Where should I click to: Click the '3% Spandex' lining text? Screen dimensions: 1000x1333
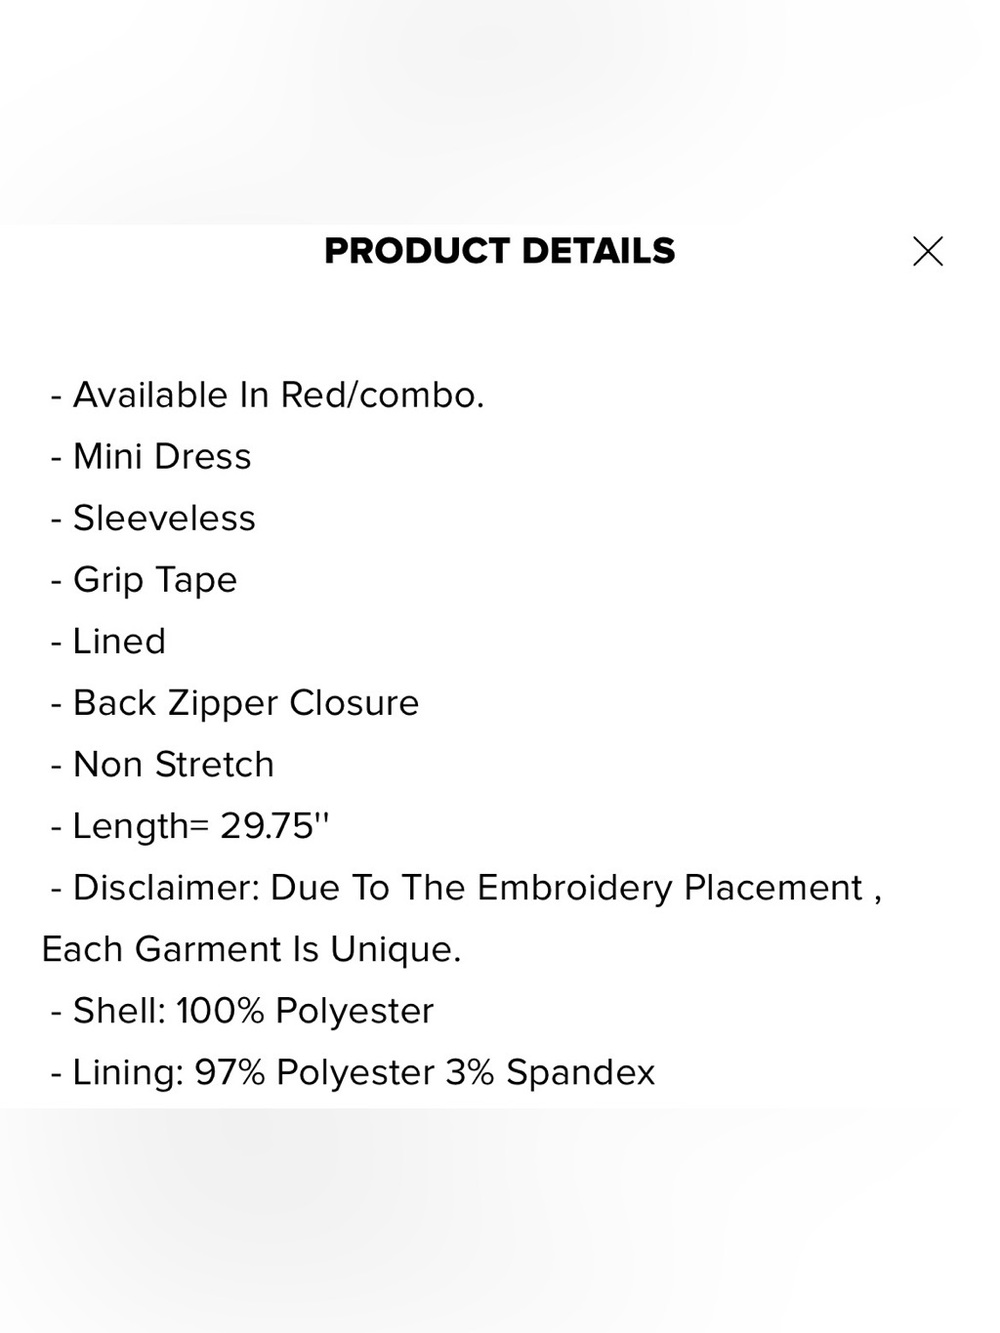coord(550,1073)
